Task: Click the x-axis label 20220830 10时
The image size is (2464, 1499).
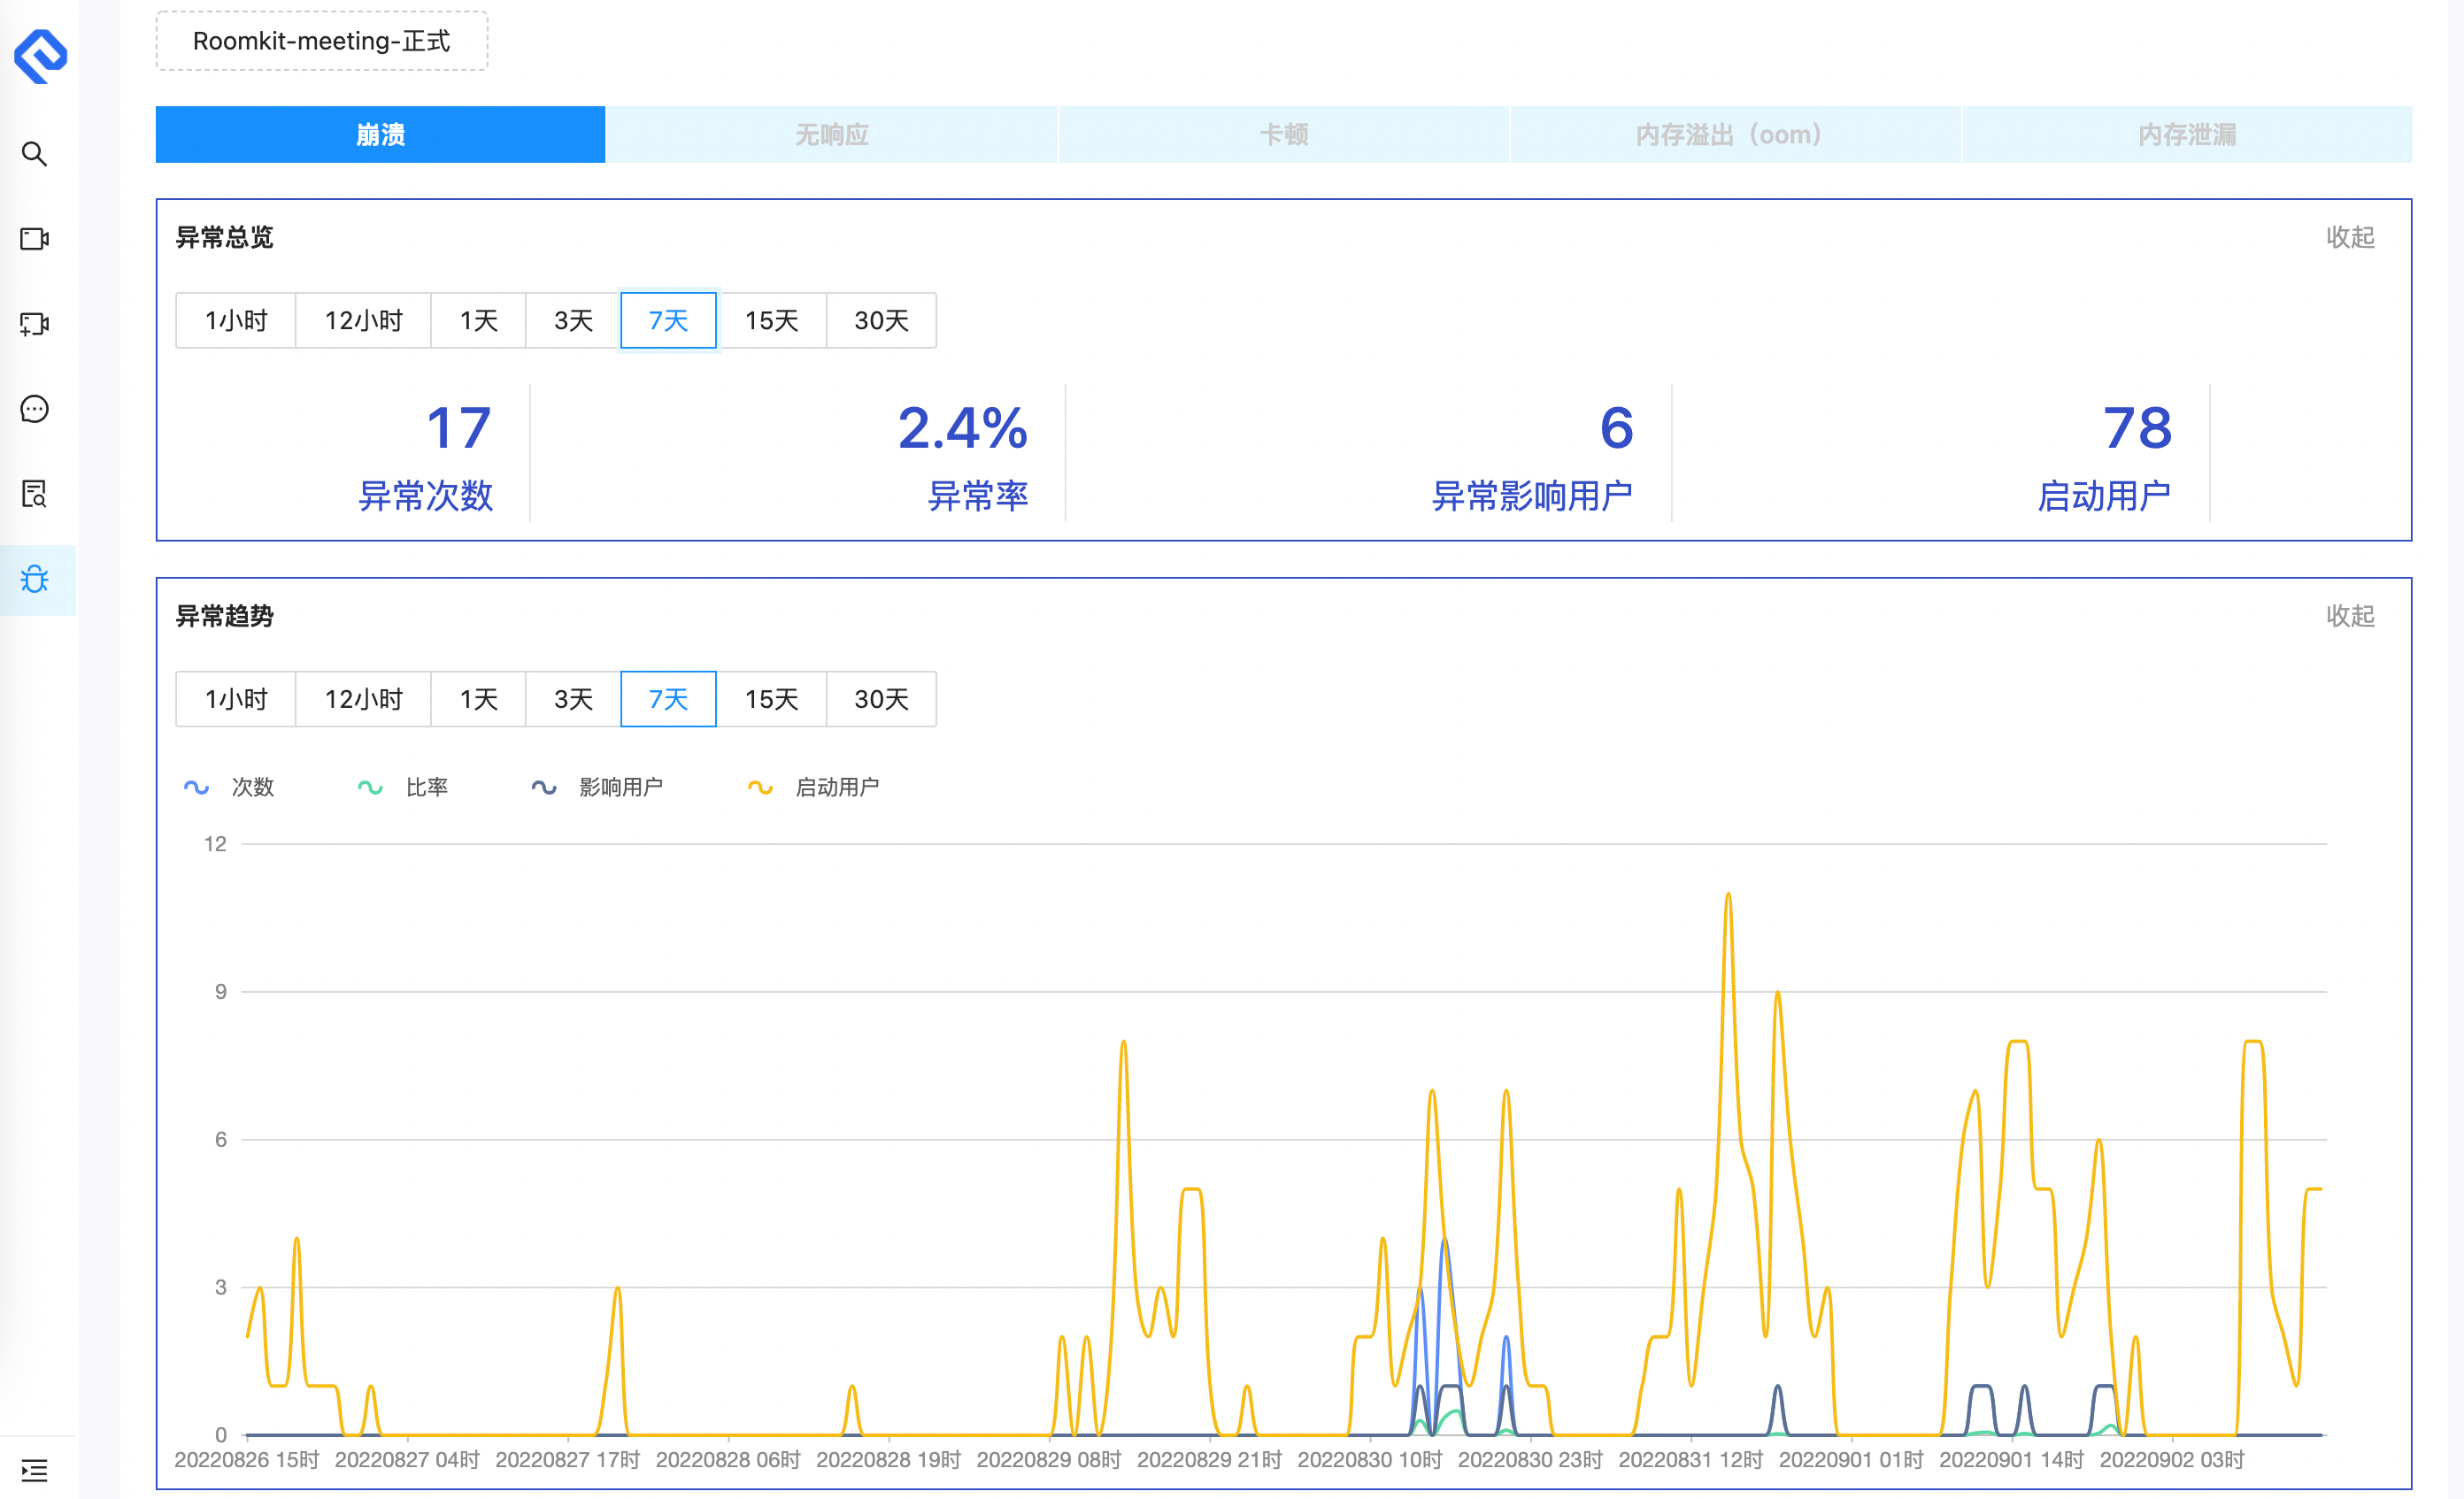Action: (1370, 1460)
